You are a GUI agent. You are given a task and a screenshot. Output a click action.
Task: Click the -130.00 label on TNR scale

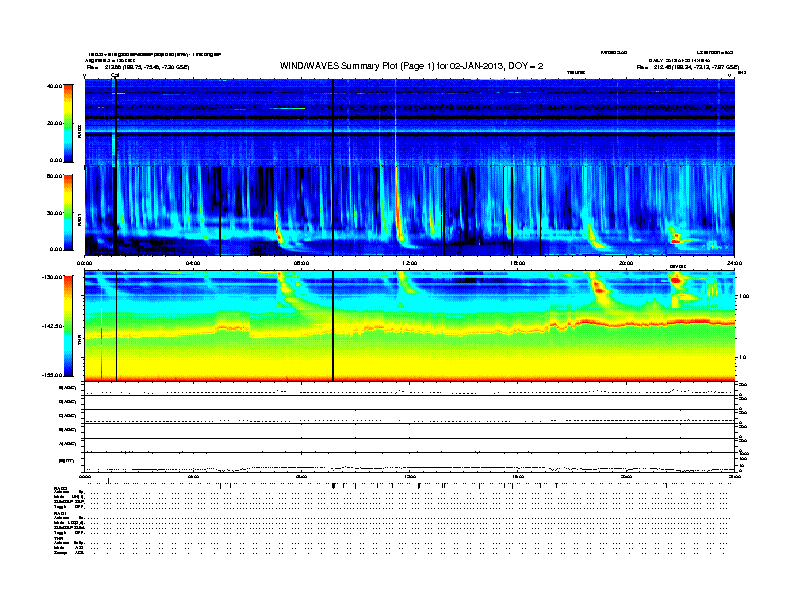pyautogui.click(x=52, y=277)
